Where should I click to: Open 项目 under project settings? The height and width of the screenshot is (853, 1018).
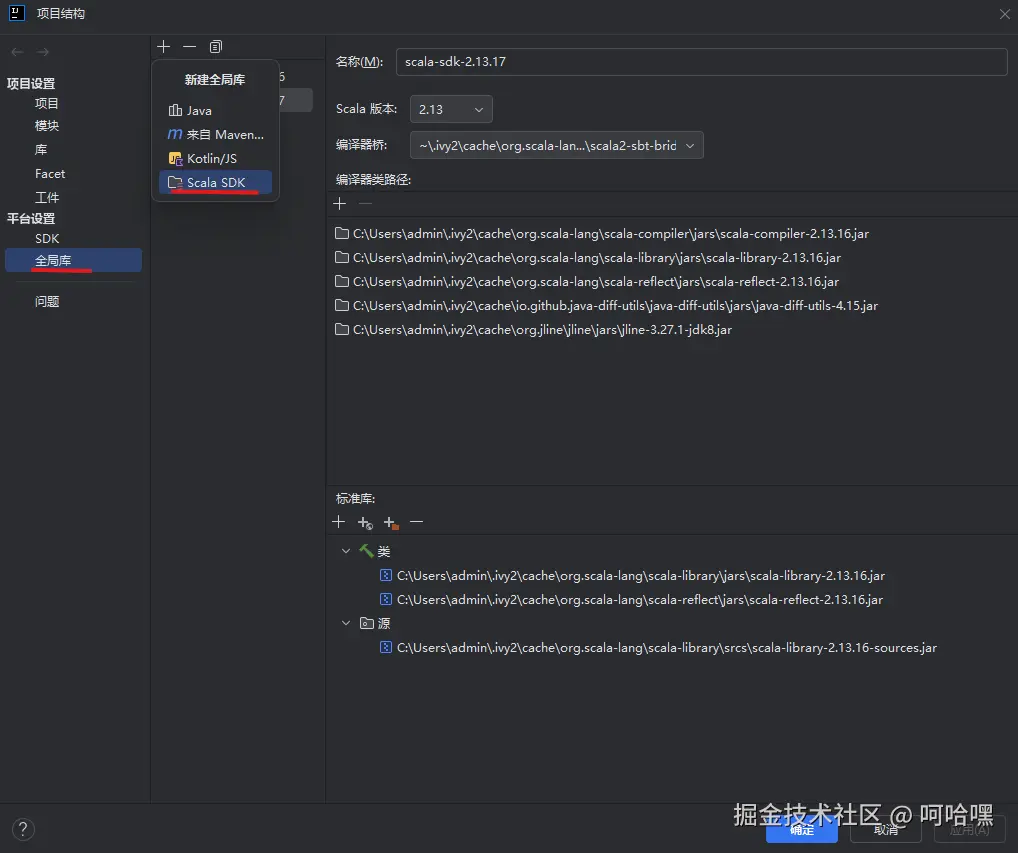[47, 103]
